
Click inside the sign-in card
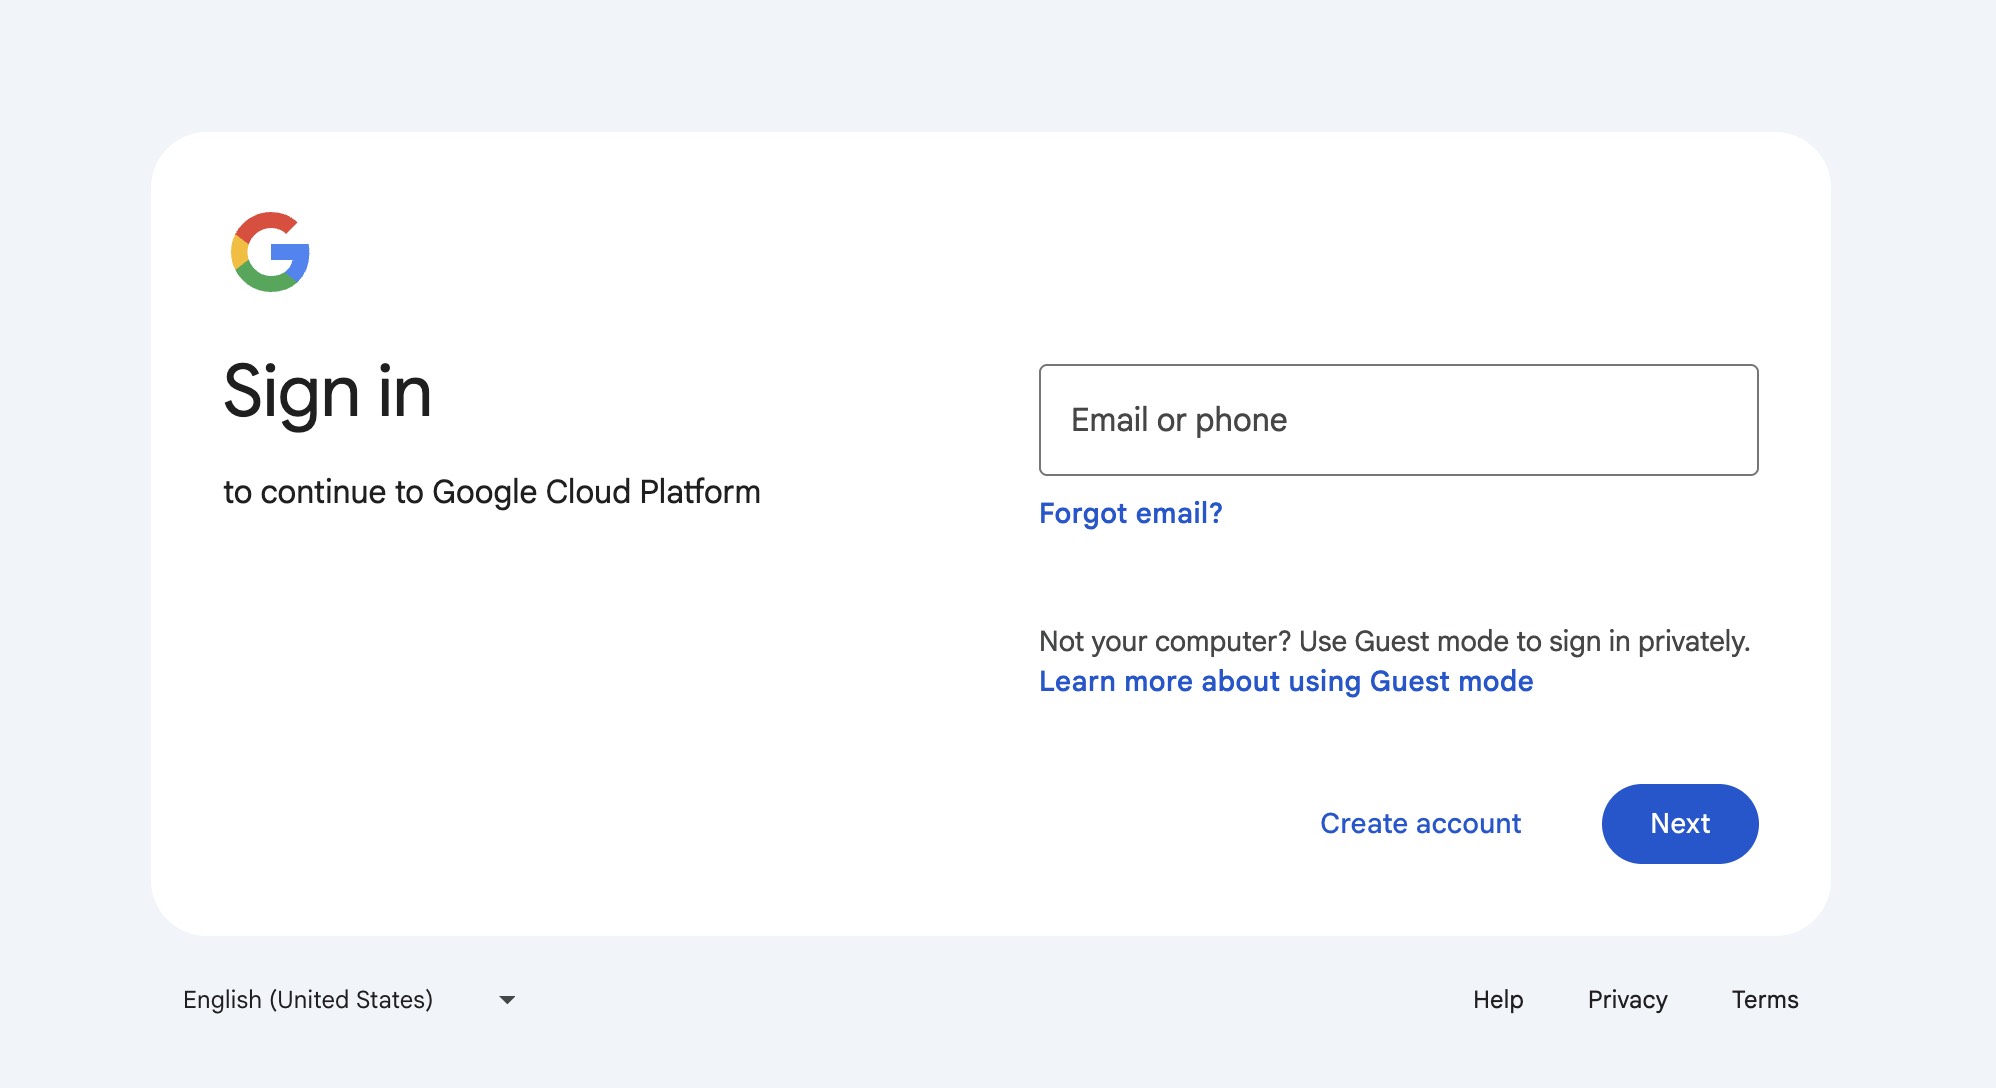(x=700, y=700)
